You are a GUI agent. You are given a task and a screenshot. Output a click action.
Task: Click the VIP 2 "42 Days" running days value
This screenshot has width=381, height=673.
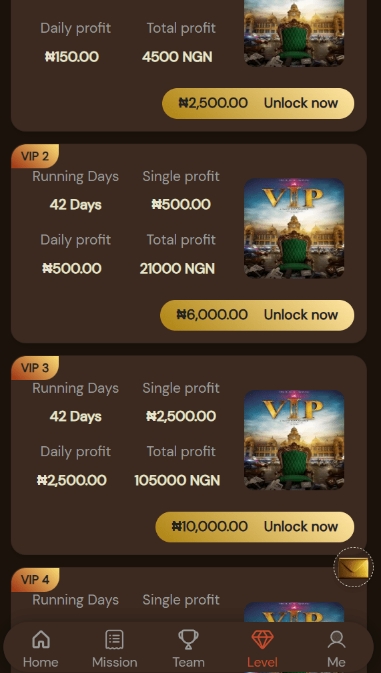[76, 205]
